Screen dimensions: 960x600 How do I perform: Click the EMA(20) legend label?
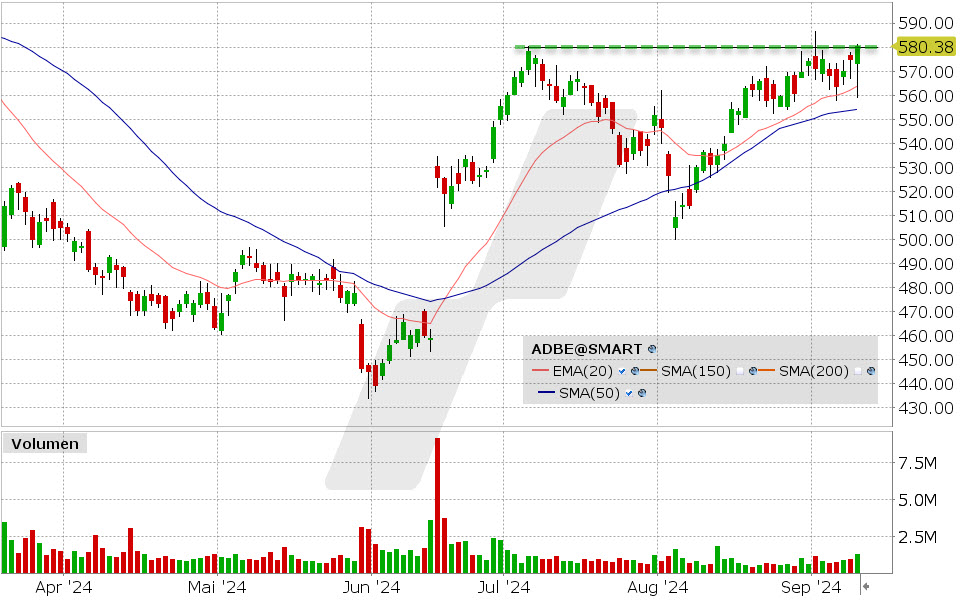pos(582,371)
